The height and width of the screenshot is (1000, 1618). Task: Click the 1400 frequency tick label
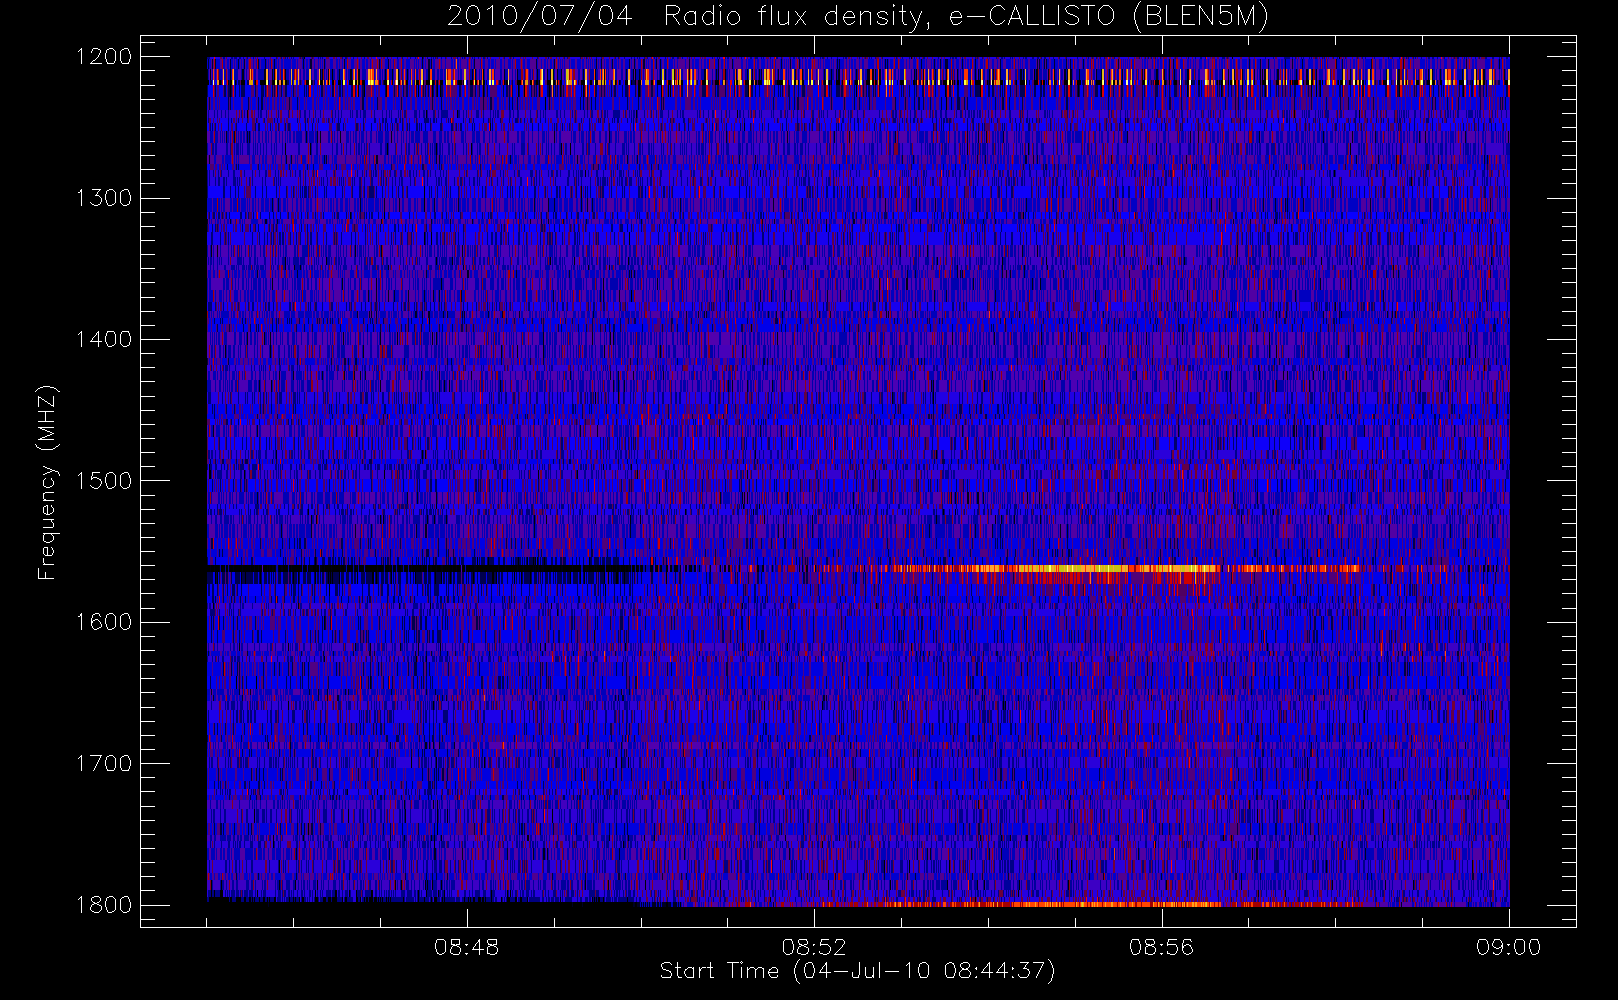pos(104,340)
